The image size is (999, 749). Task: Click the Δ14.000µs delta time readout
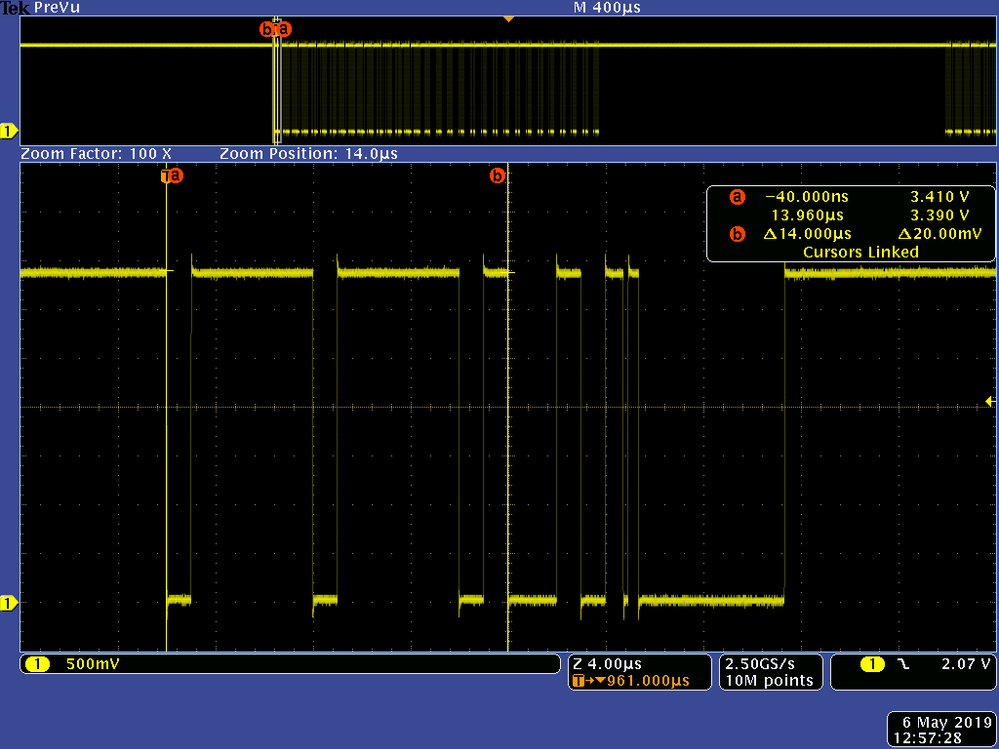tap(807, 234)
